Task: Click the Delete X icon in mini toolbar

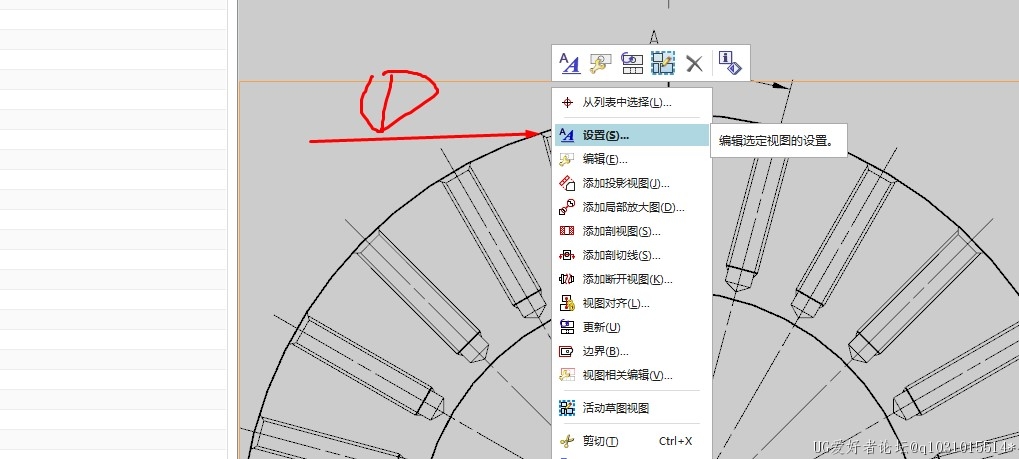Action: (x=695, y=63)
